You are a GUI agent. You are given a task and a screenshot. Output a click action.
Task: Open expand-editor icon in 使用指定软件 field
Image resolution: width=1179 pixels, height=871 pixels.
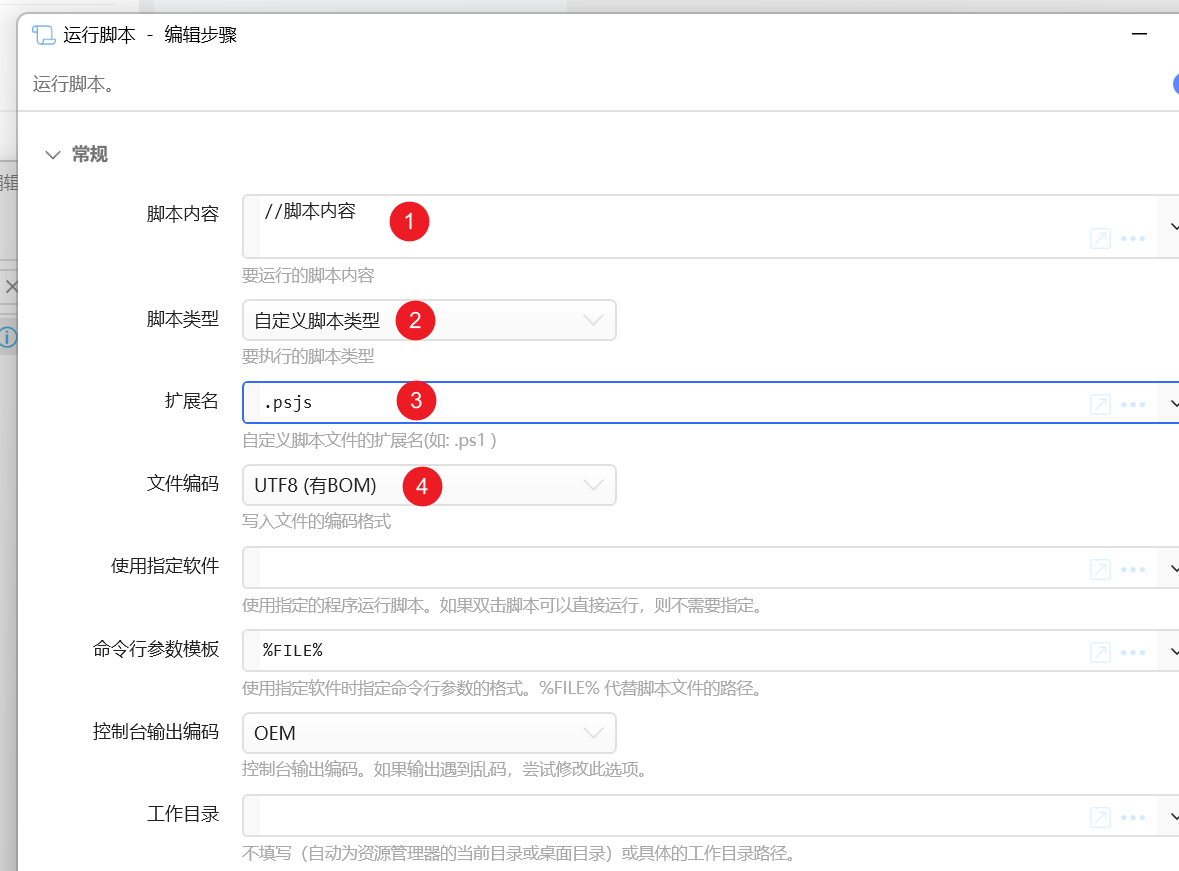(1100, 569)
